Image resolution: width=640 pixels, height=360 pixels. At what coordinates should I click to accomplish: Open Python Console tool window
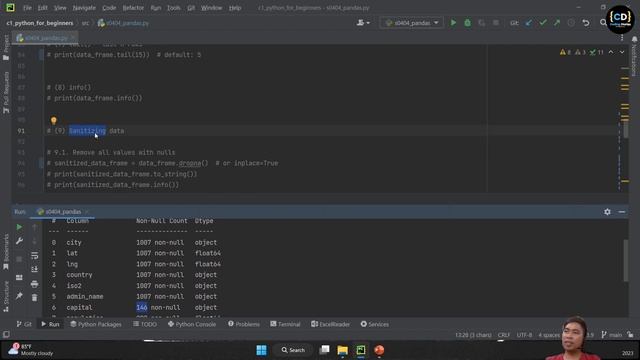[192, 324]
